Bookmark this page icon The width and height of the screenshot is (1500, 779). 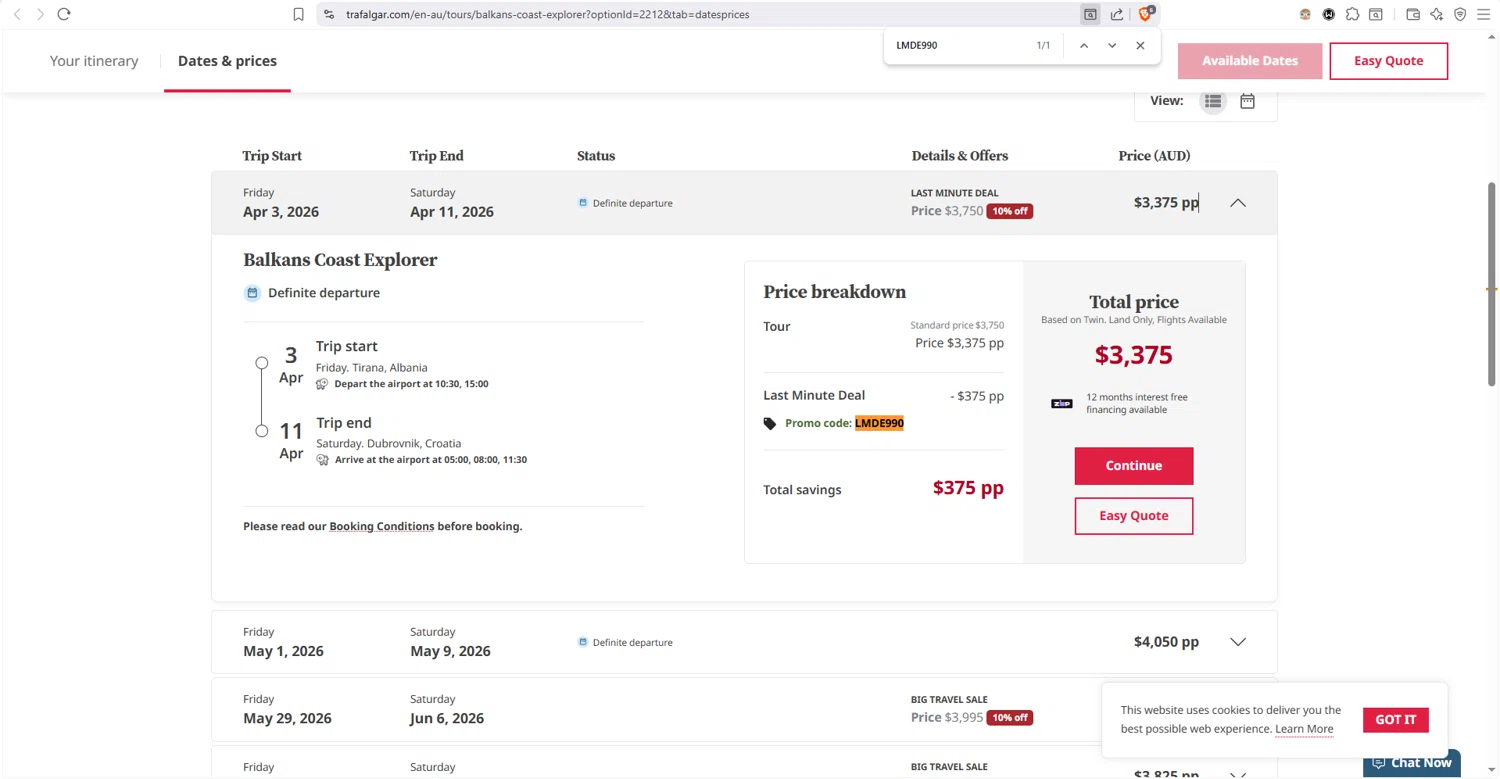[298, 14]
